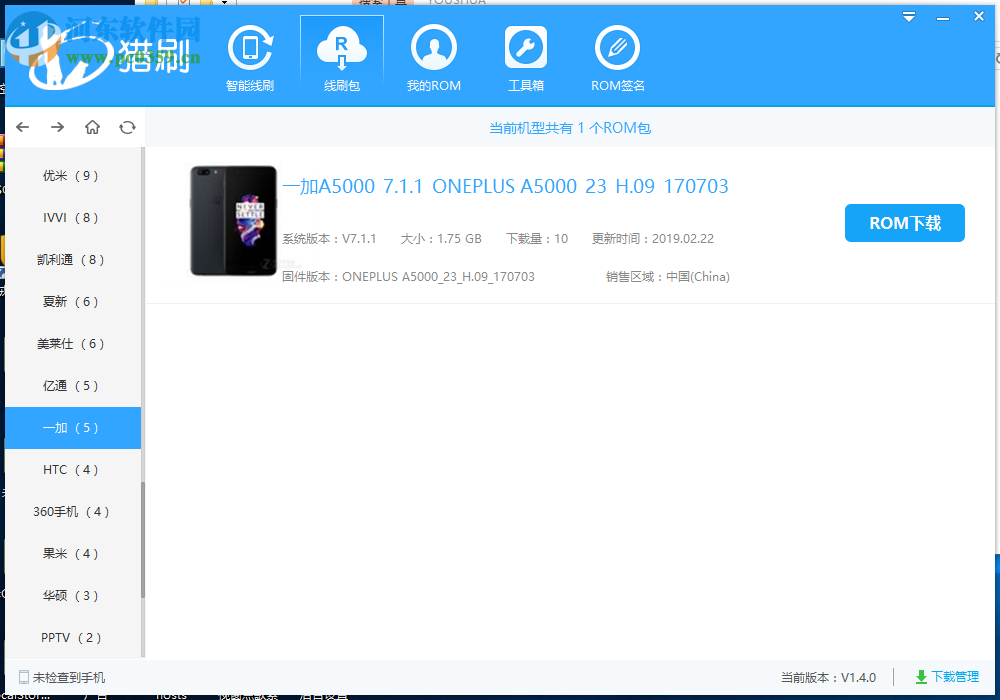1000x700 pixels.
Task: Select brand PPTV (2)
Action: click(x=73, y=638)
